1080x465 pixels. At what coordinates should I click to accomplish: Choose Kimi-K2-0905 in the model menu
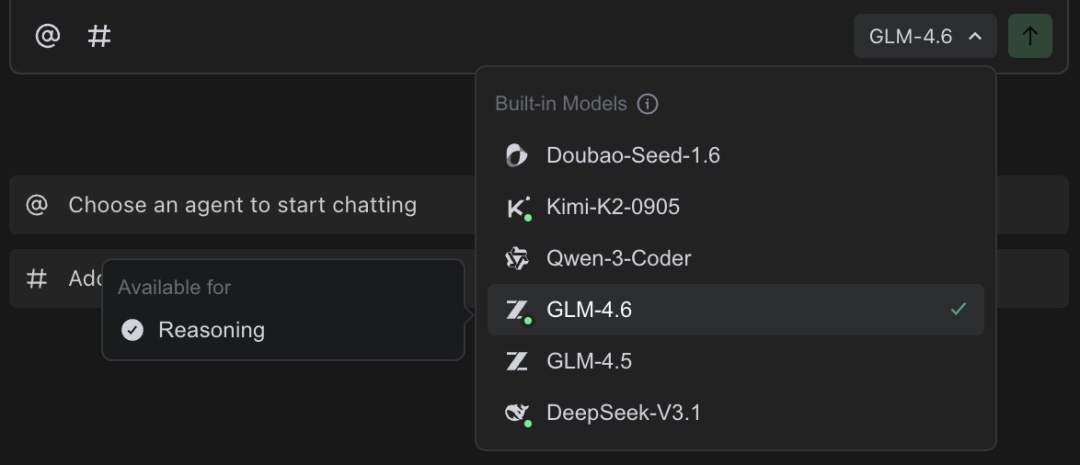click(613, 207)
